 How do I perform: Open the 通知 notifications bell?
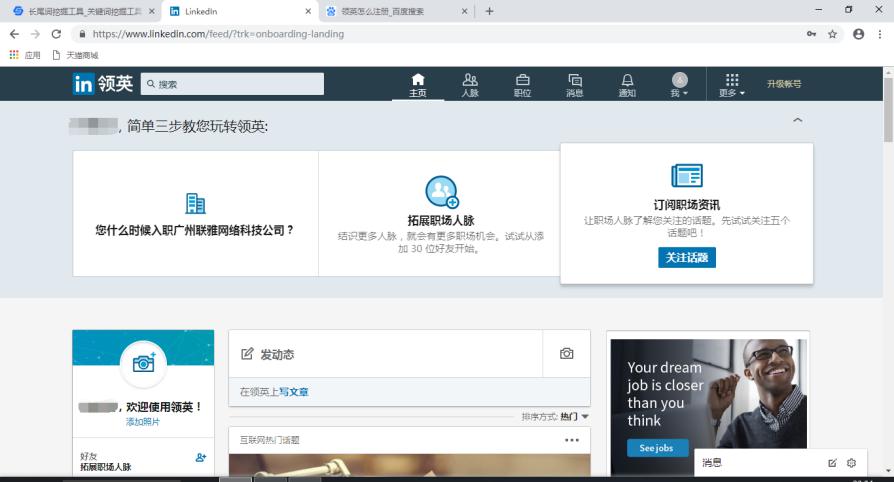coord(627,84)
